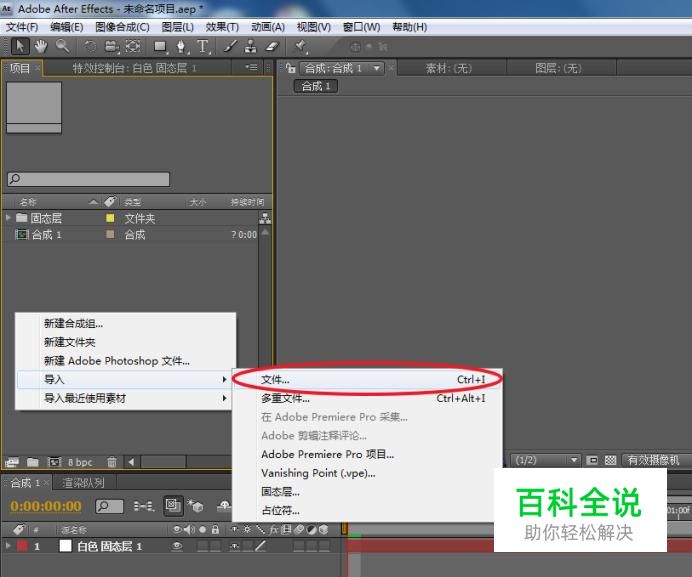Viewport: 692px width, 577px height.
Task: Open the Project panel options menu icon
Action: point(251,68)
